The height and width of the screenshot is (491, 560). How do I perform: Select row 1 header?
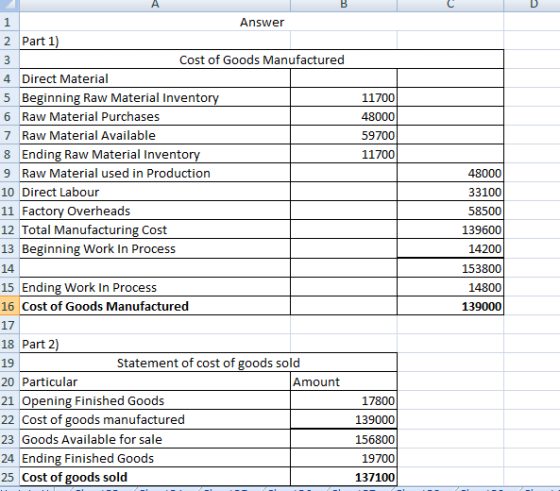tap(10, 22)
